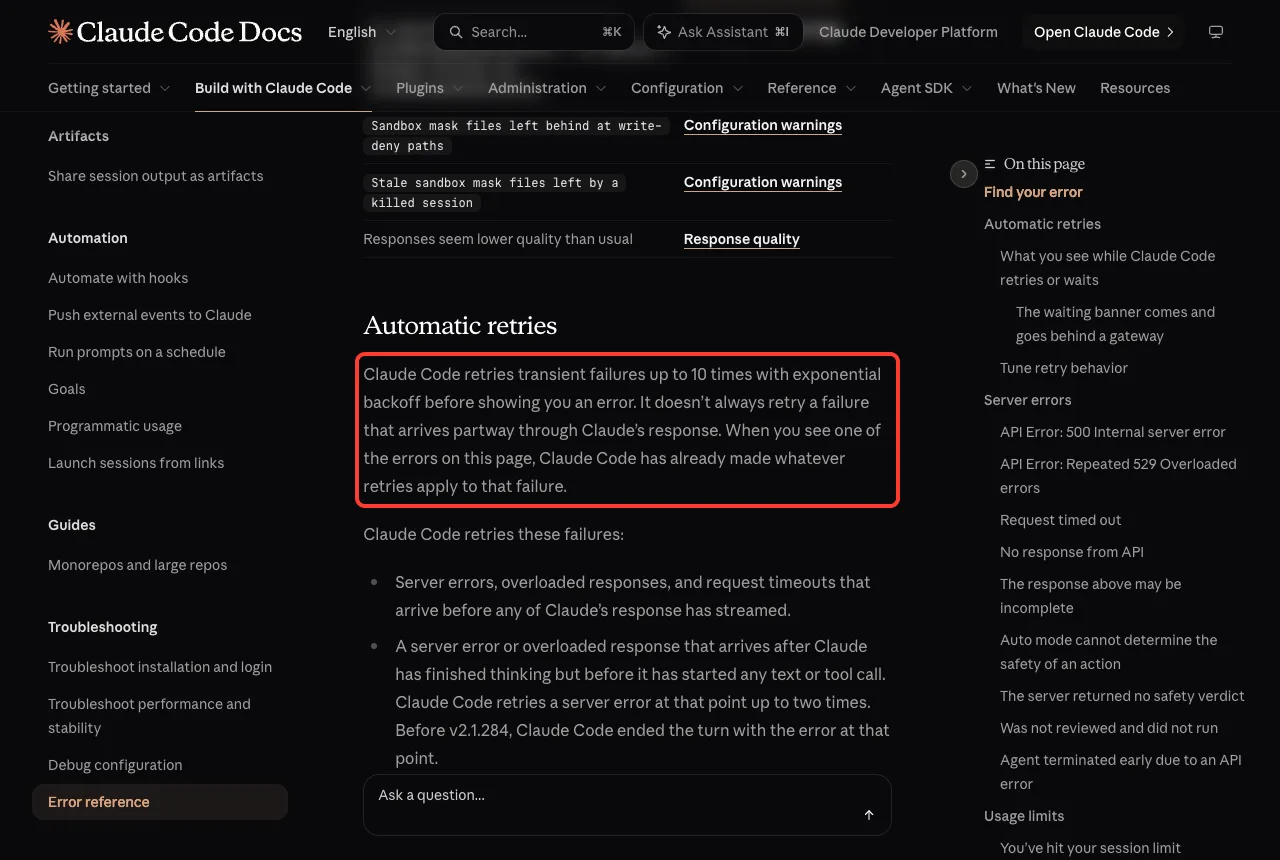Click the Claude Code Docs starburst logo
This screenshot has width=1280, height=860.
60,32
